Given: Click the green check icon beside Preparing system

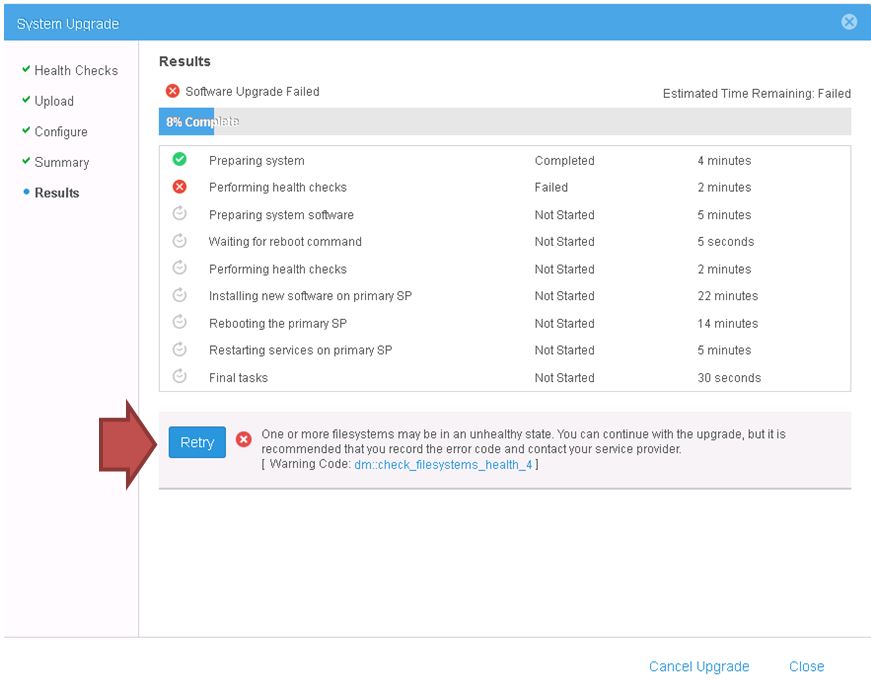Looking at the screenshot, I should point(182,160).
